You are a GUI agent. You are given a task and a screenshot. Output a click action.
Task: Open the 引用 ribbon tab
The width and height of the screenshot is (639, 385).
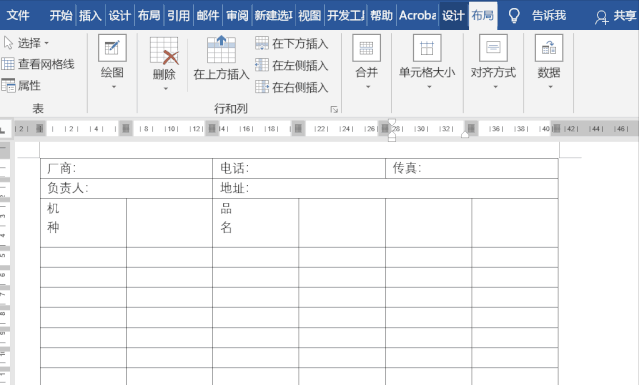point(178,15)
